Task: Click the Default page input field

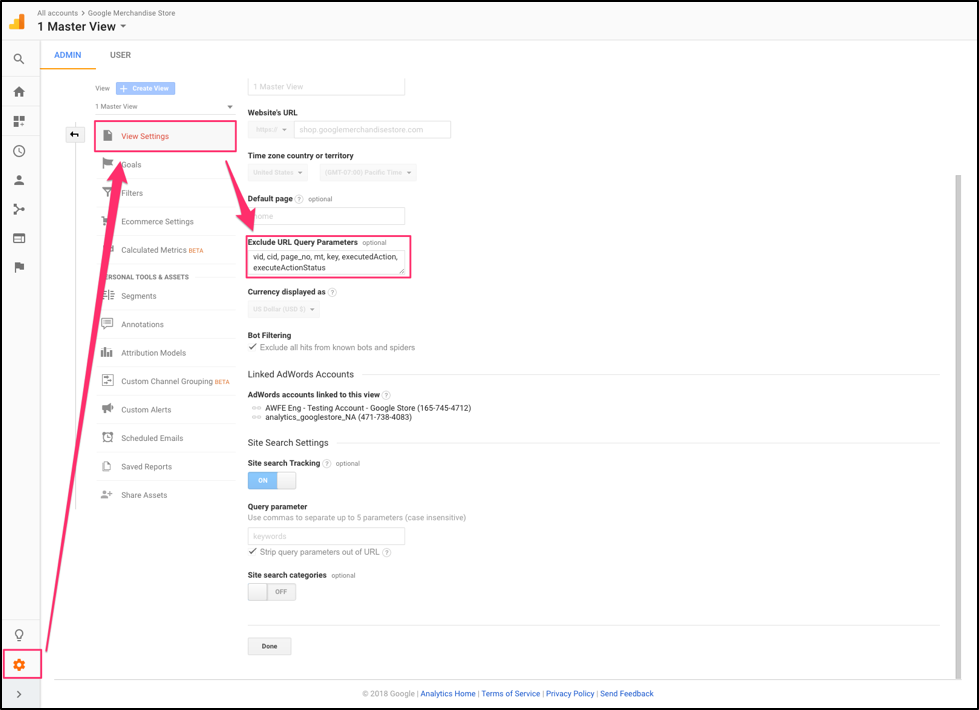Action: coord(326,216)
